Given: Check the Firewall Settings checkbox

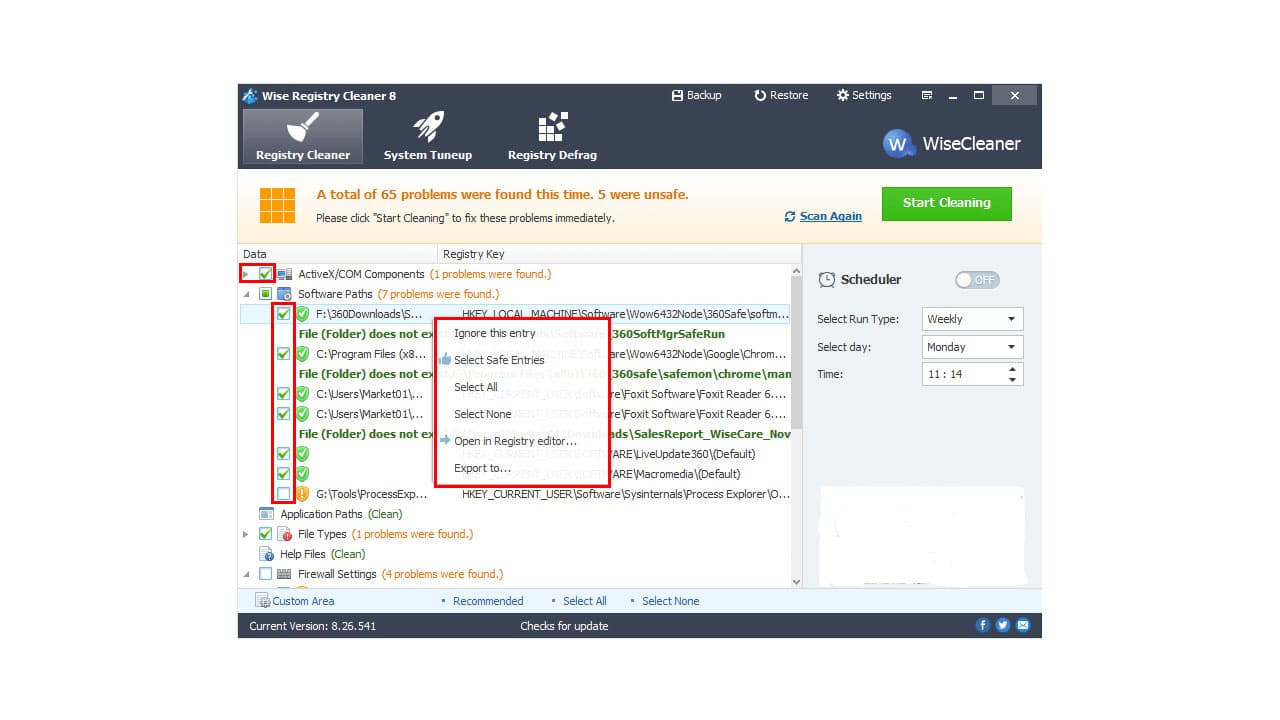Looking at the screenshot, I should (266, 573).
